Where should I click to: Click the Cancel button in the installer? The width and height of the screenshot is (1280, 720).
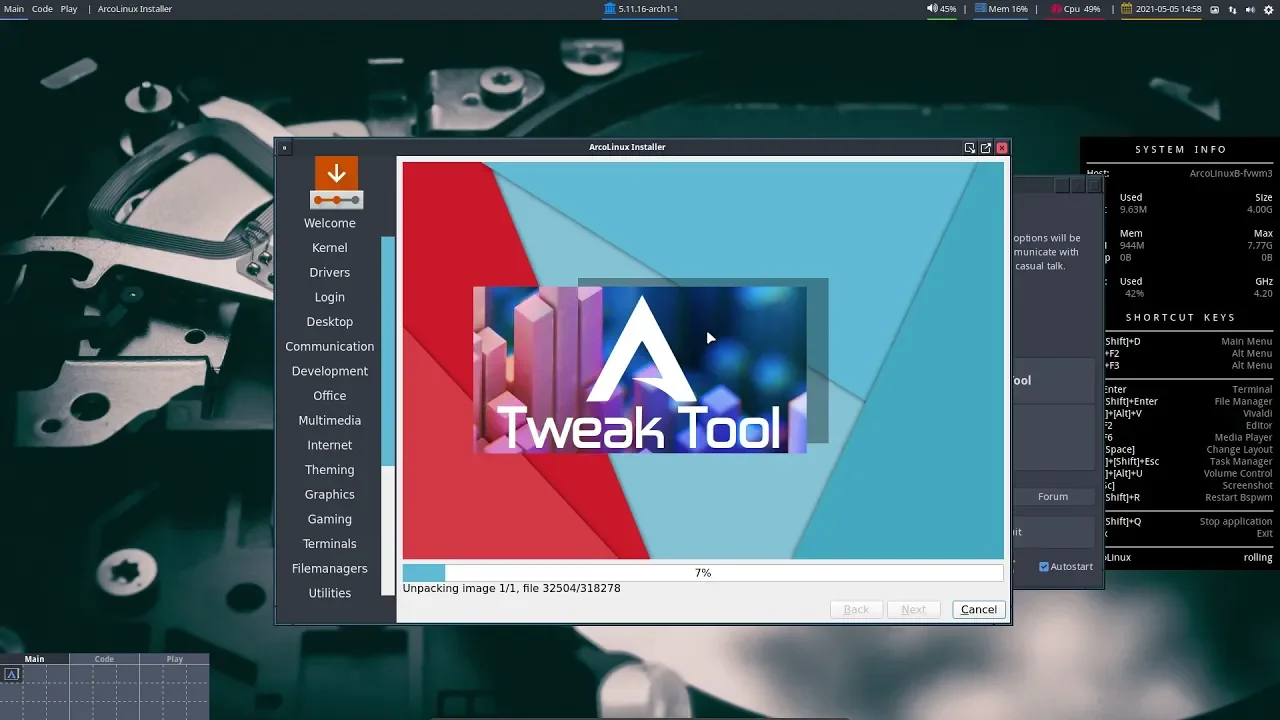click(978, 609)
